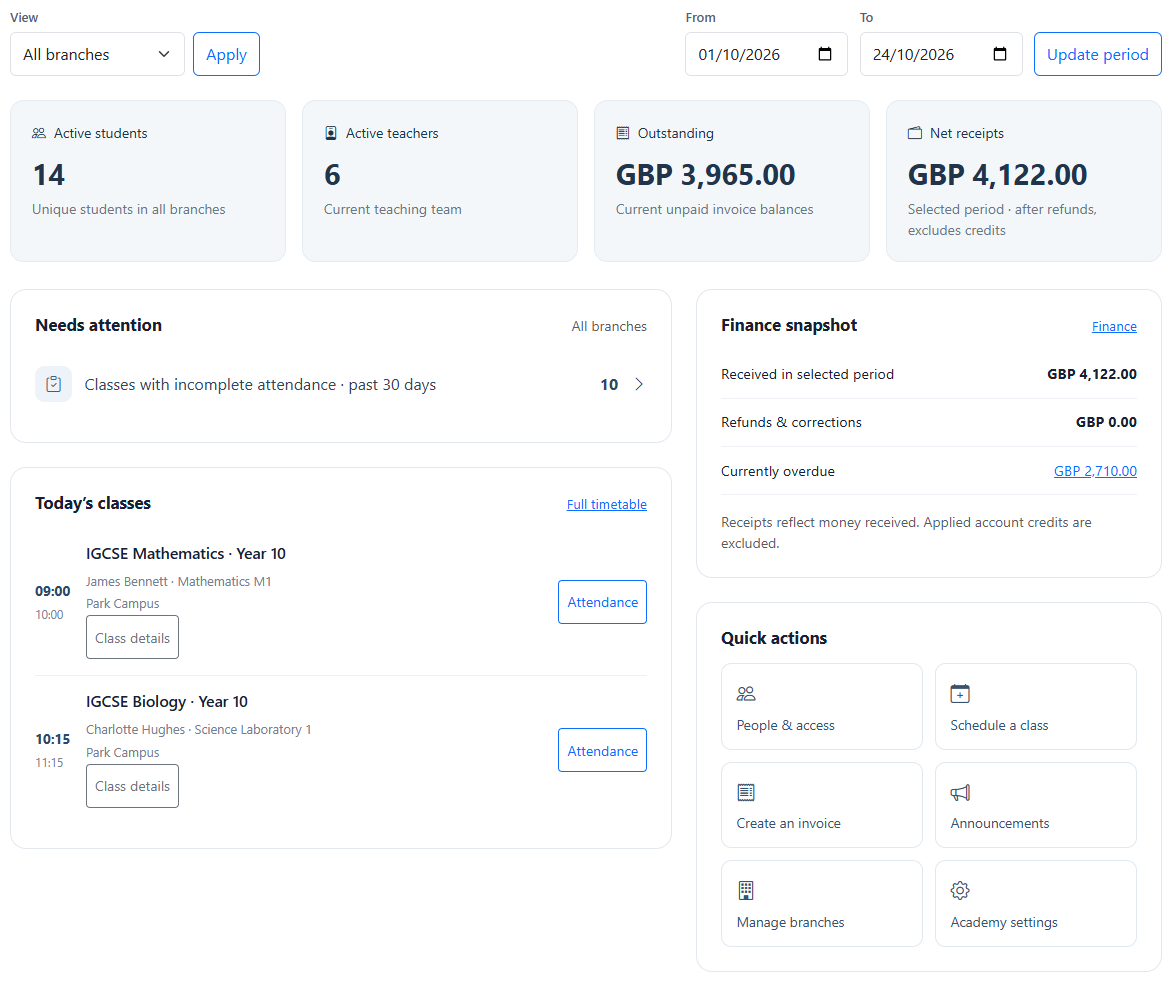Screen dimensions: 1172x982
Task: Click the Create an invoice icon
Action: click(746, 792)
